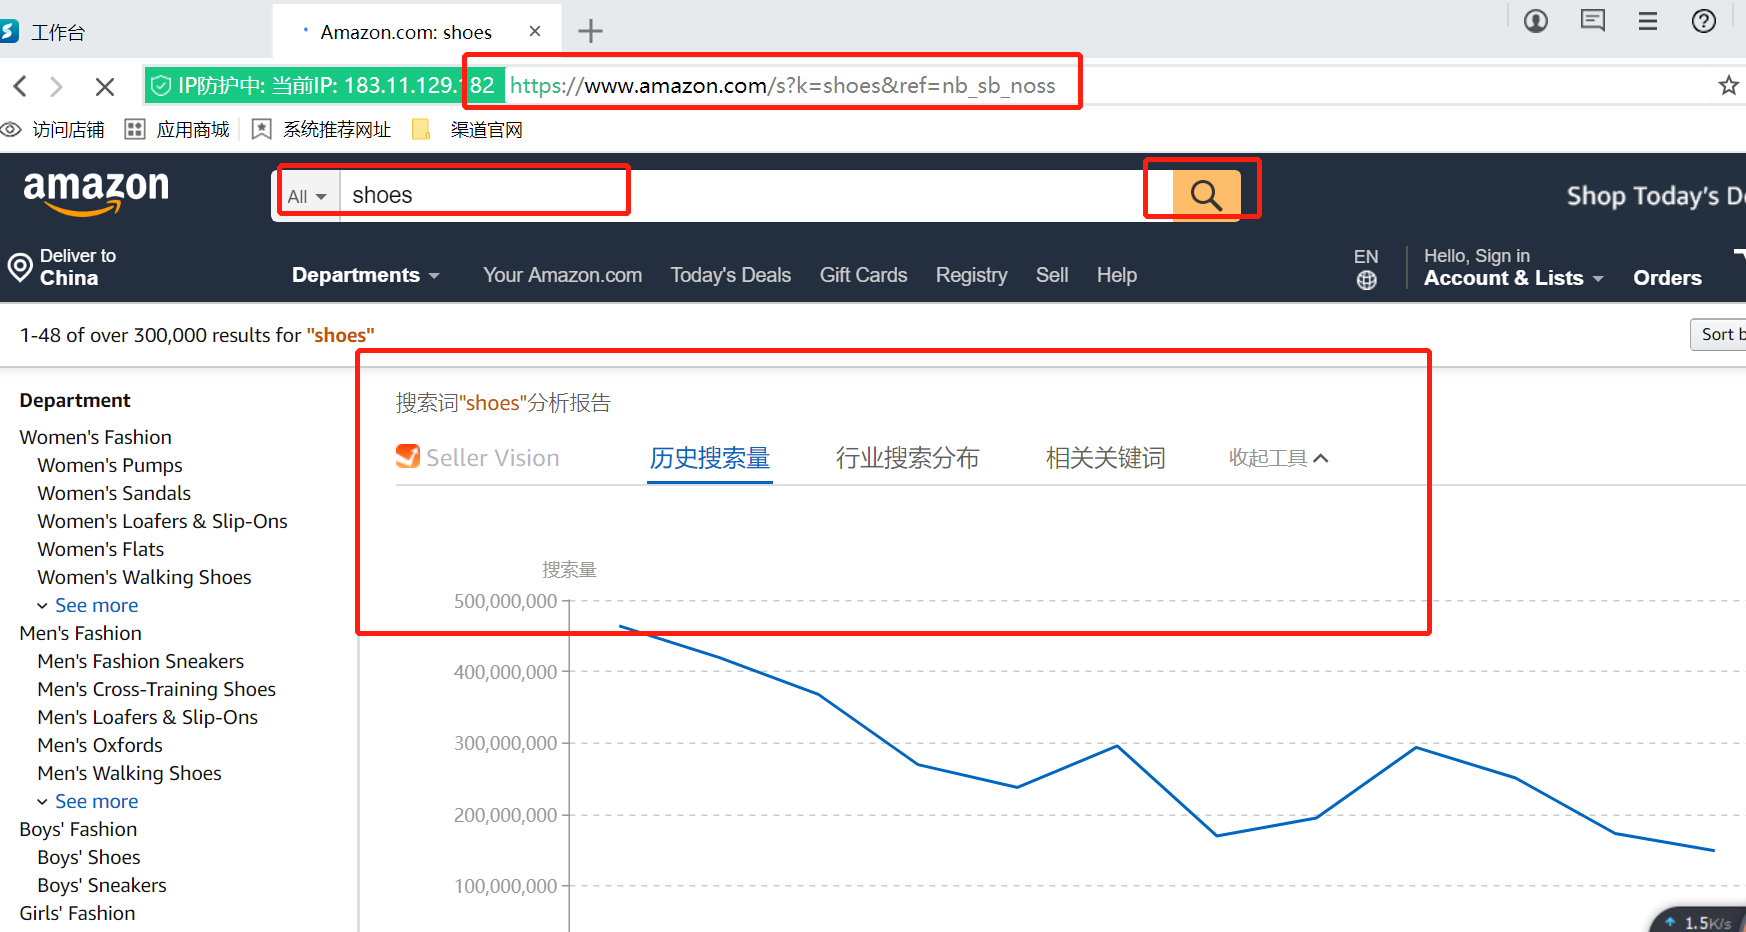Click the Seller Vision logo

(477, 457)
